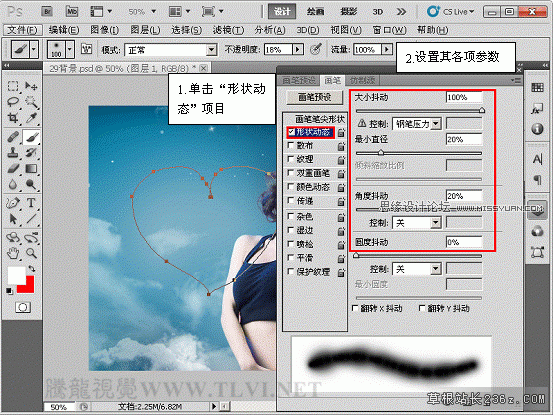Open the 钢笔压力 control dropdown
The width and height of the screenshot is (553, 415).
[417, 124]
